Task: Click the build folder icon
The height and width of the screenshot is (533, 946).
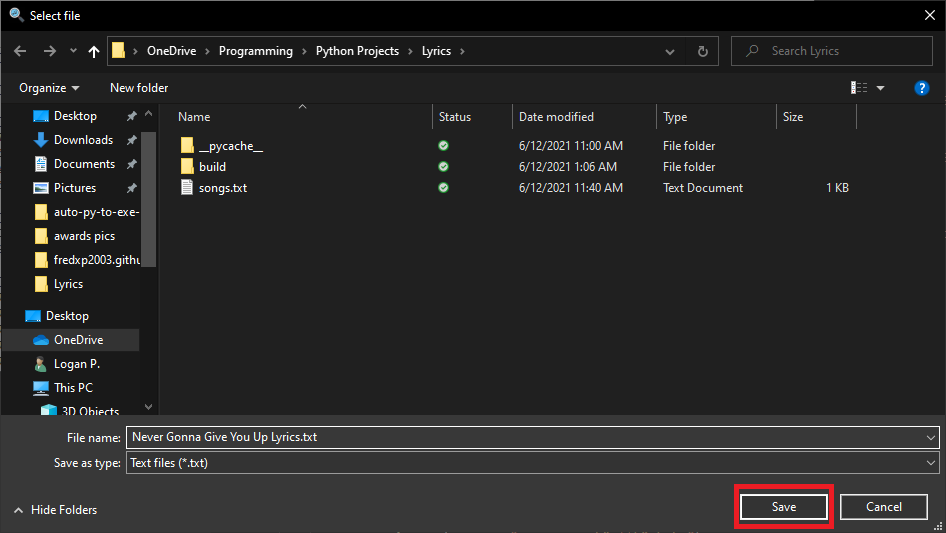Action: pyautogui.click(x=187, y=167)
